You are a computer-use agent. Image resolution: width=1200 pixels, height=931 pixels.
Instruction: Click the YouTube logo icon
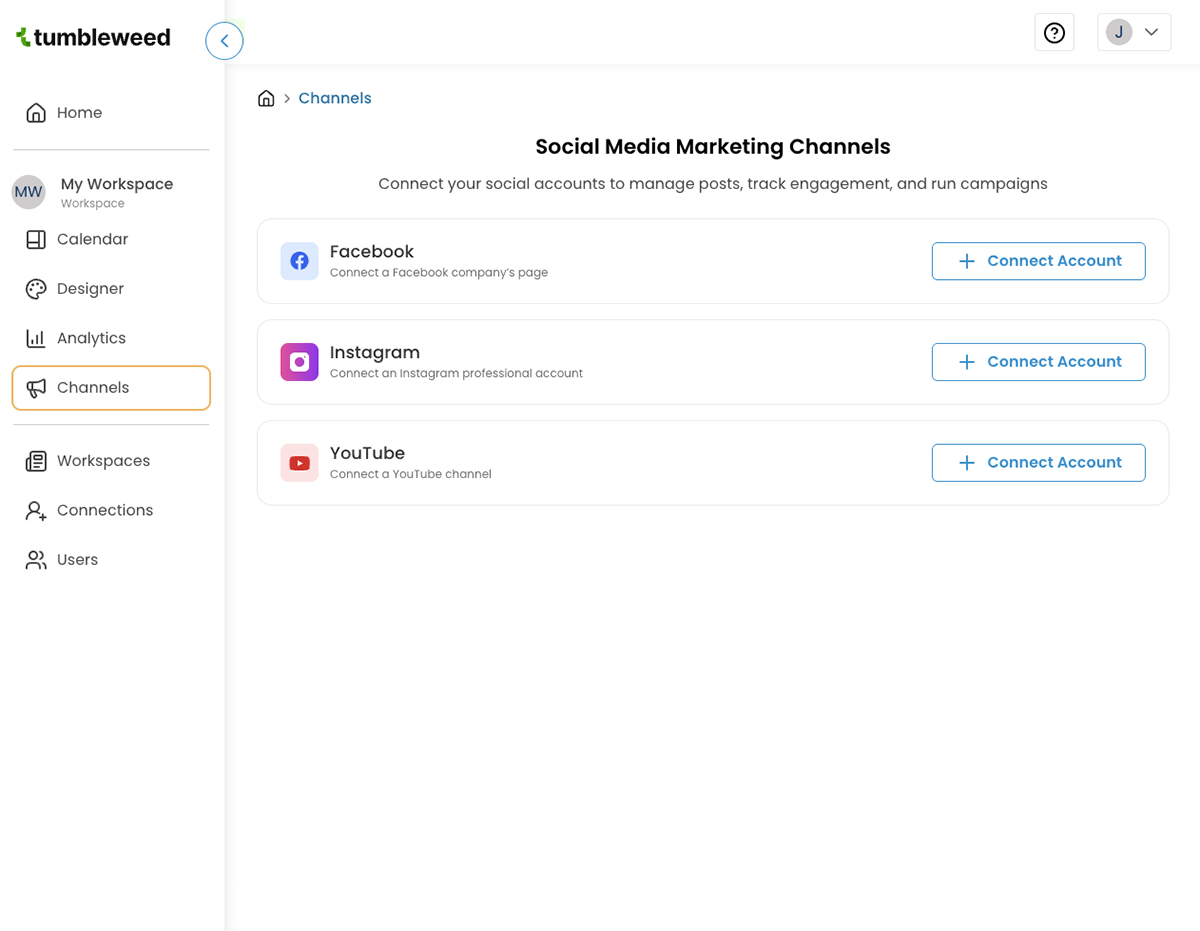click(x=299, y=462)
